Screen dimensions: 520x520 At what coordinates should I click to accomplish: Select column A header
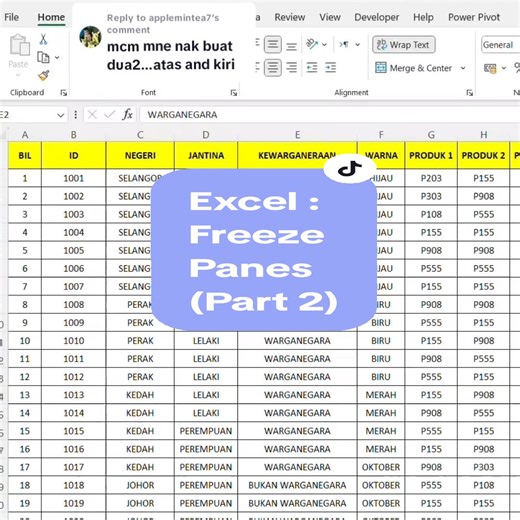pos(25,135)
